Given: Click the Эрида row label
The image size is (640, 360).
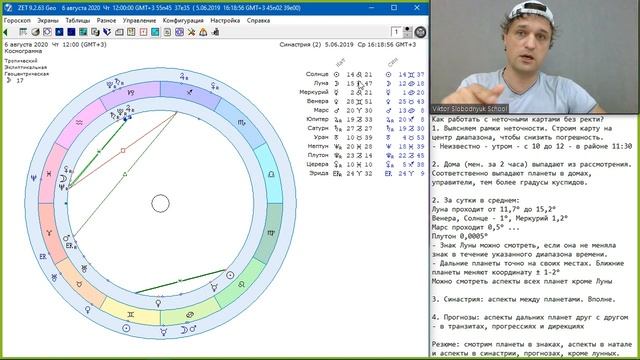Looking at the screenshot, I should click(319, 173).
